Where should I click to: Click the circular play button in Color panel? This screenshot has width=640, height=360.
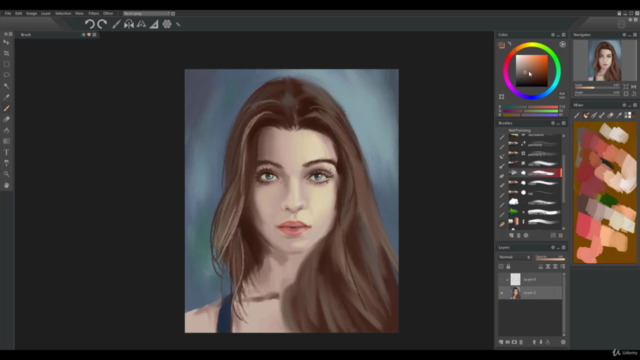click(x=562, y=44)
